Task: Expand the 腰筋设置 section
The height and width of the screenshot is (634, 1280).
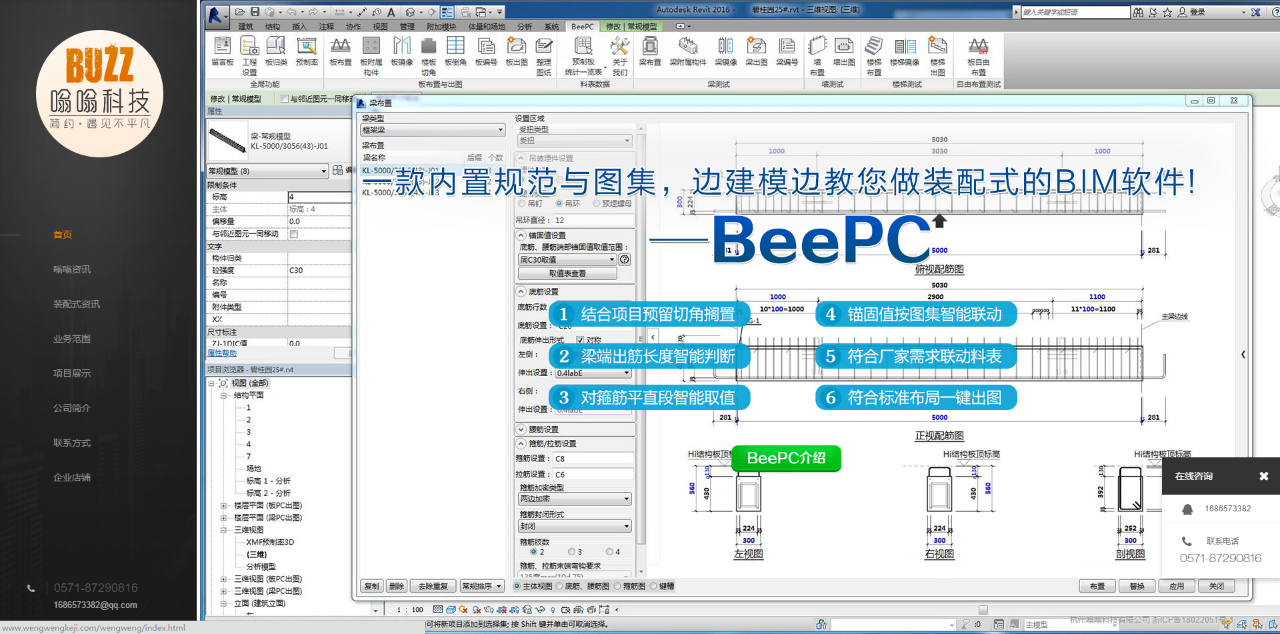Action: [521, 429]
